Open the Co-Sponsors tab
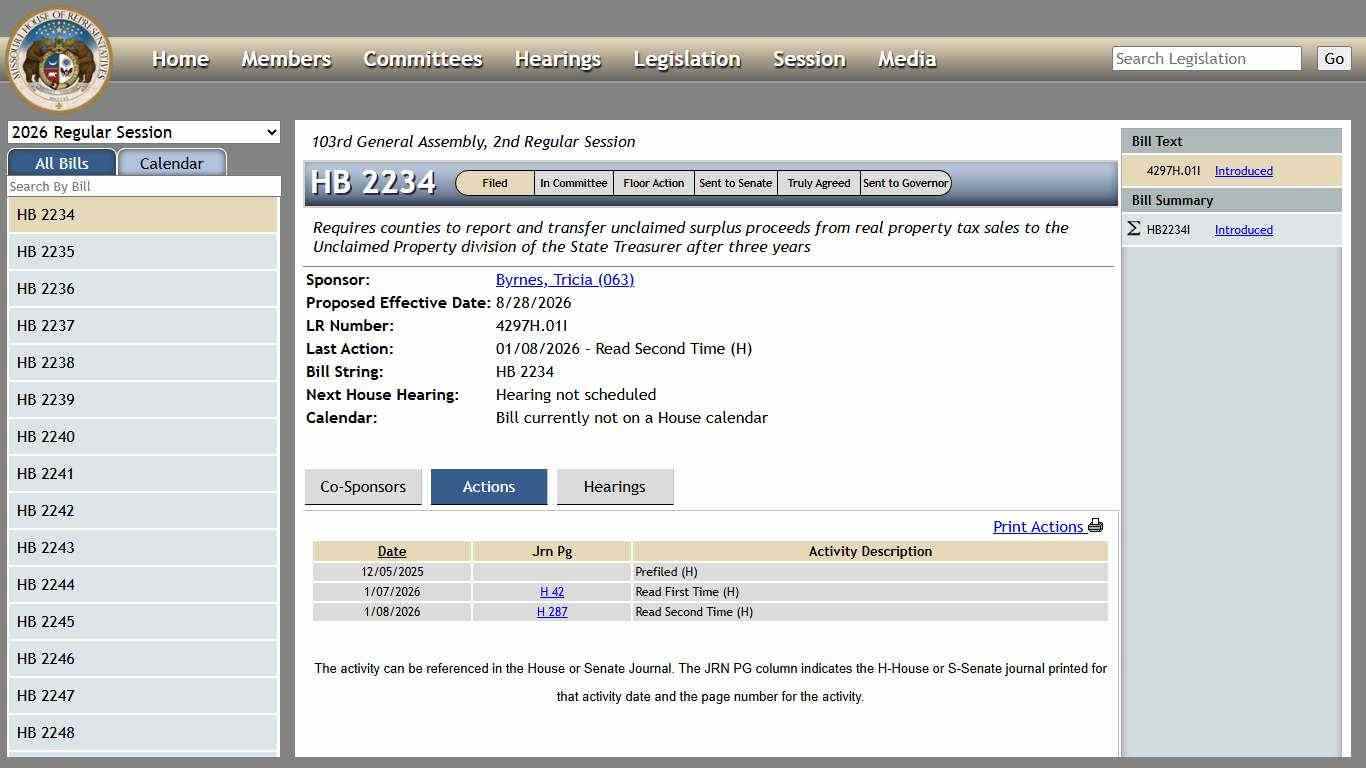The image size is (1366, 768). tap(362, 486)
